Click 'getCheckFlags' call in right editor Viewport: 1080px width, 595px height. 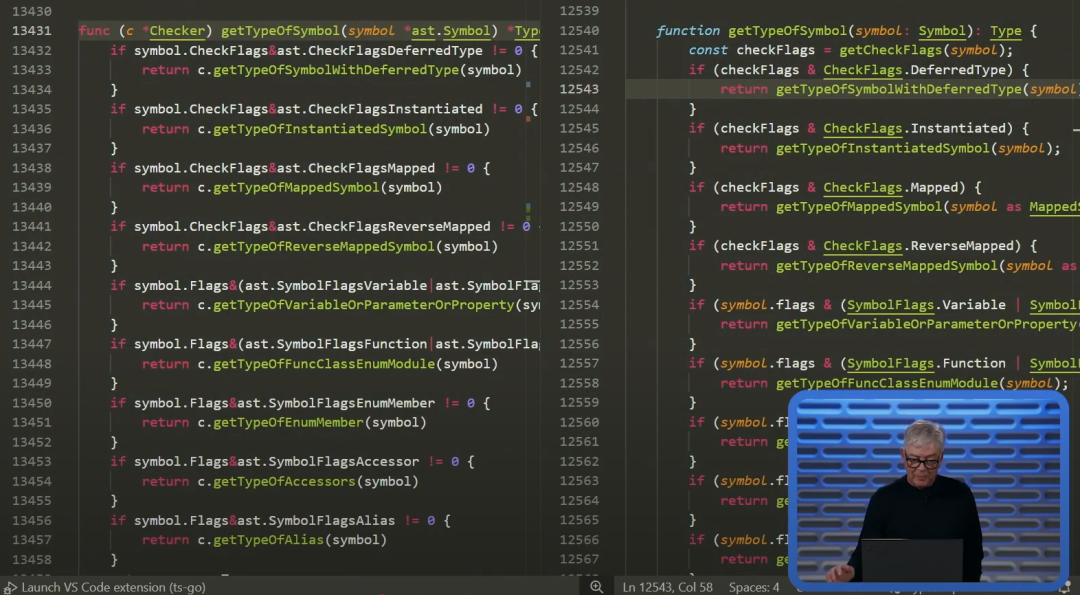(891, 50)
